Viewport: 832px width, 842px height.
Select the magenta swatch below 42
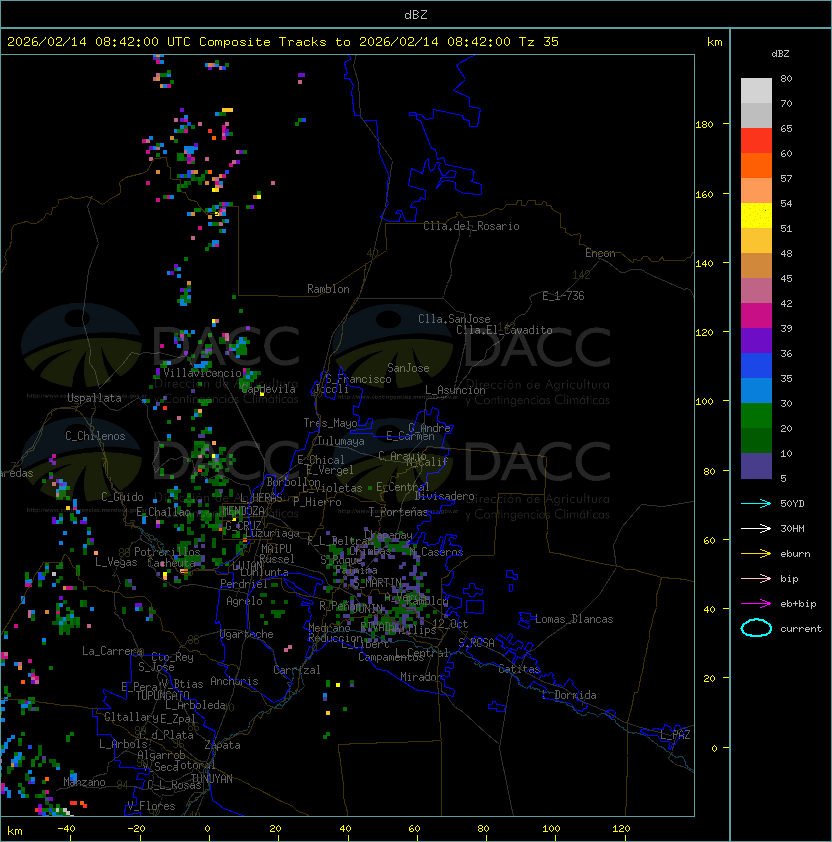pyautogui.click(x=756, y=316)
